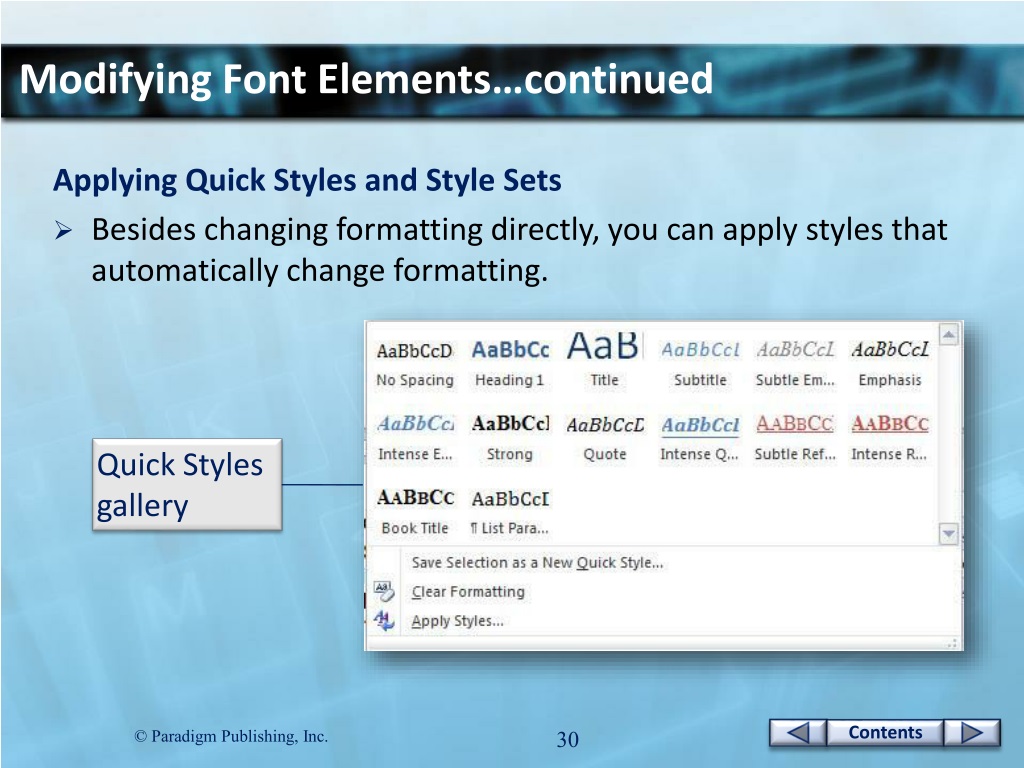1024x768 pixels.
Task: Select the Intense R... style
Action: [x=889, y=438]
